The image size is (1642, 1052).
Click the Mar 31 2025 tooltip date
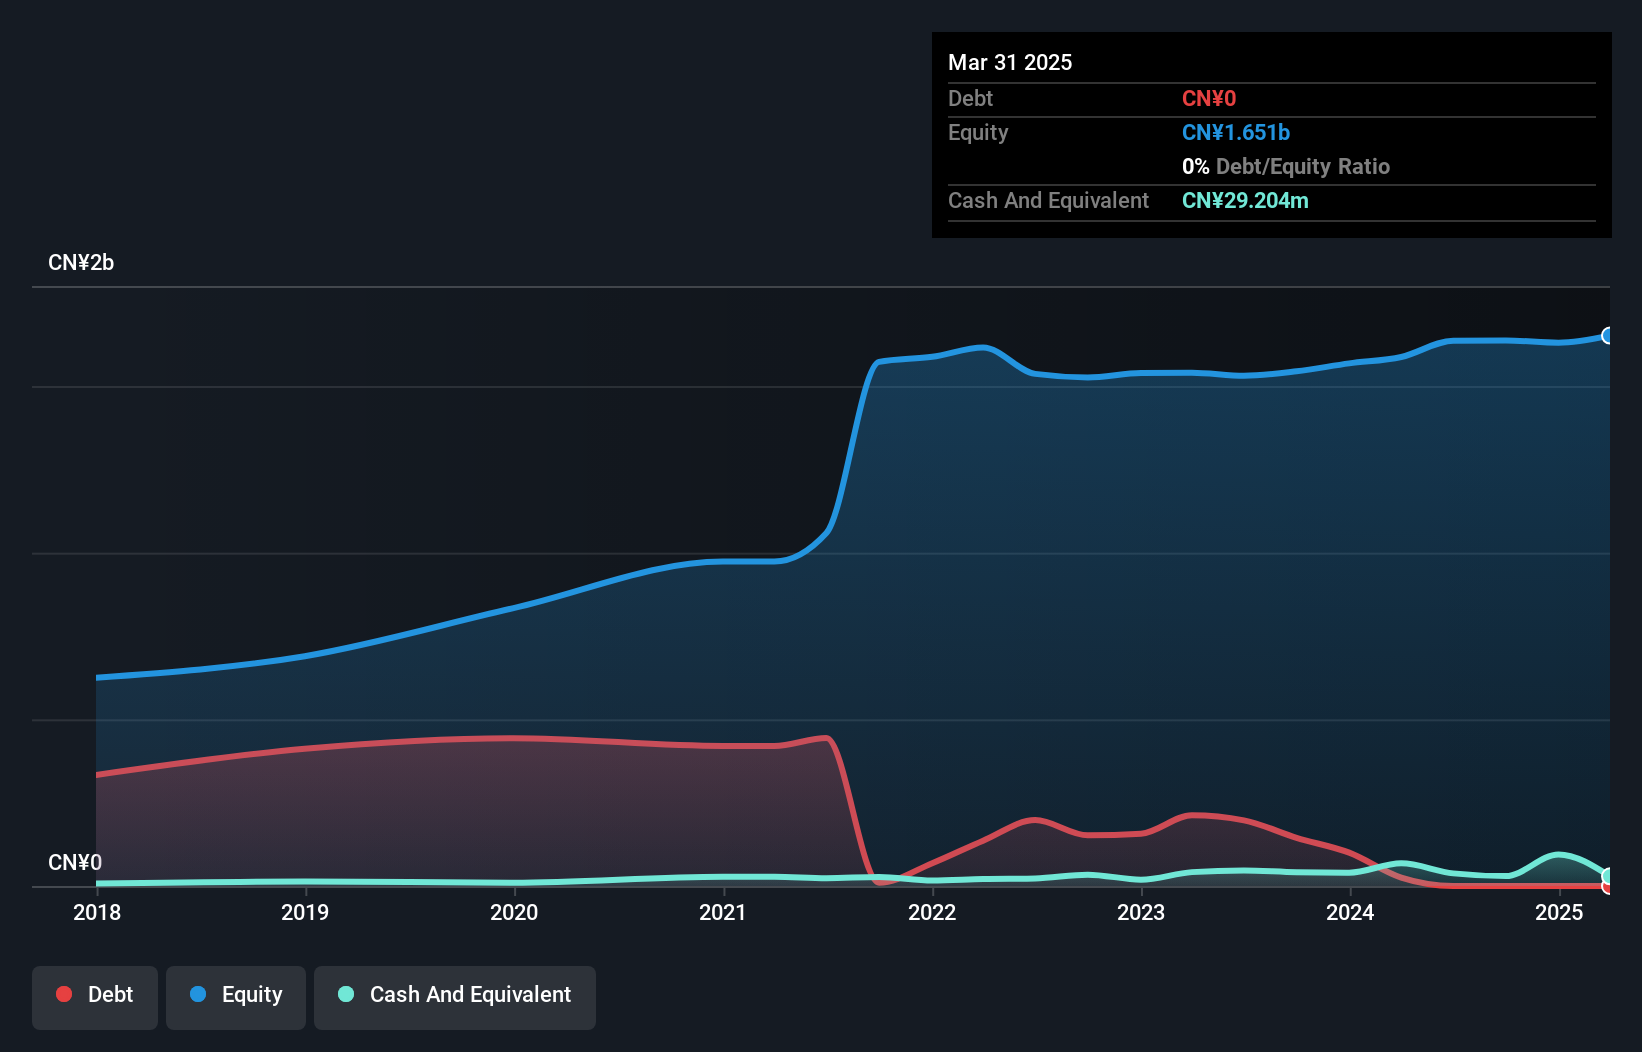pos(1010,62)
